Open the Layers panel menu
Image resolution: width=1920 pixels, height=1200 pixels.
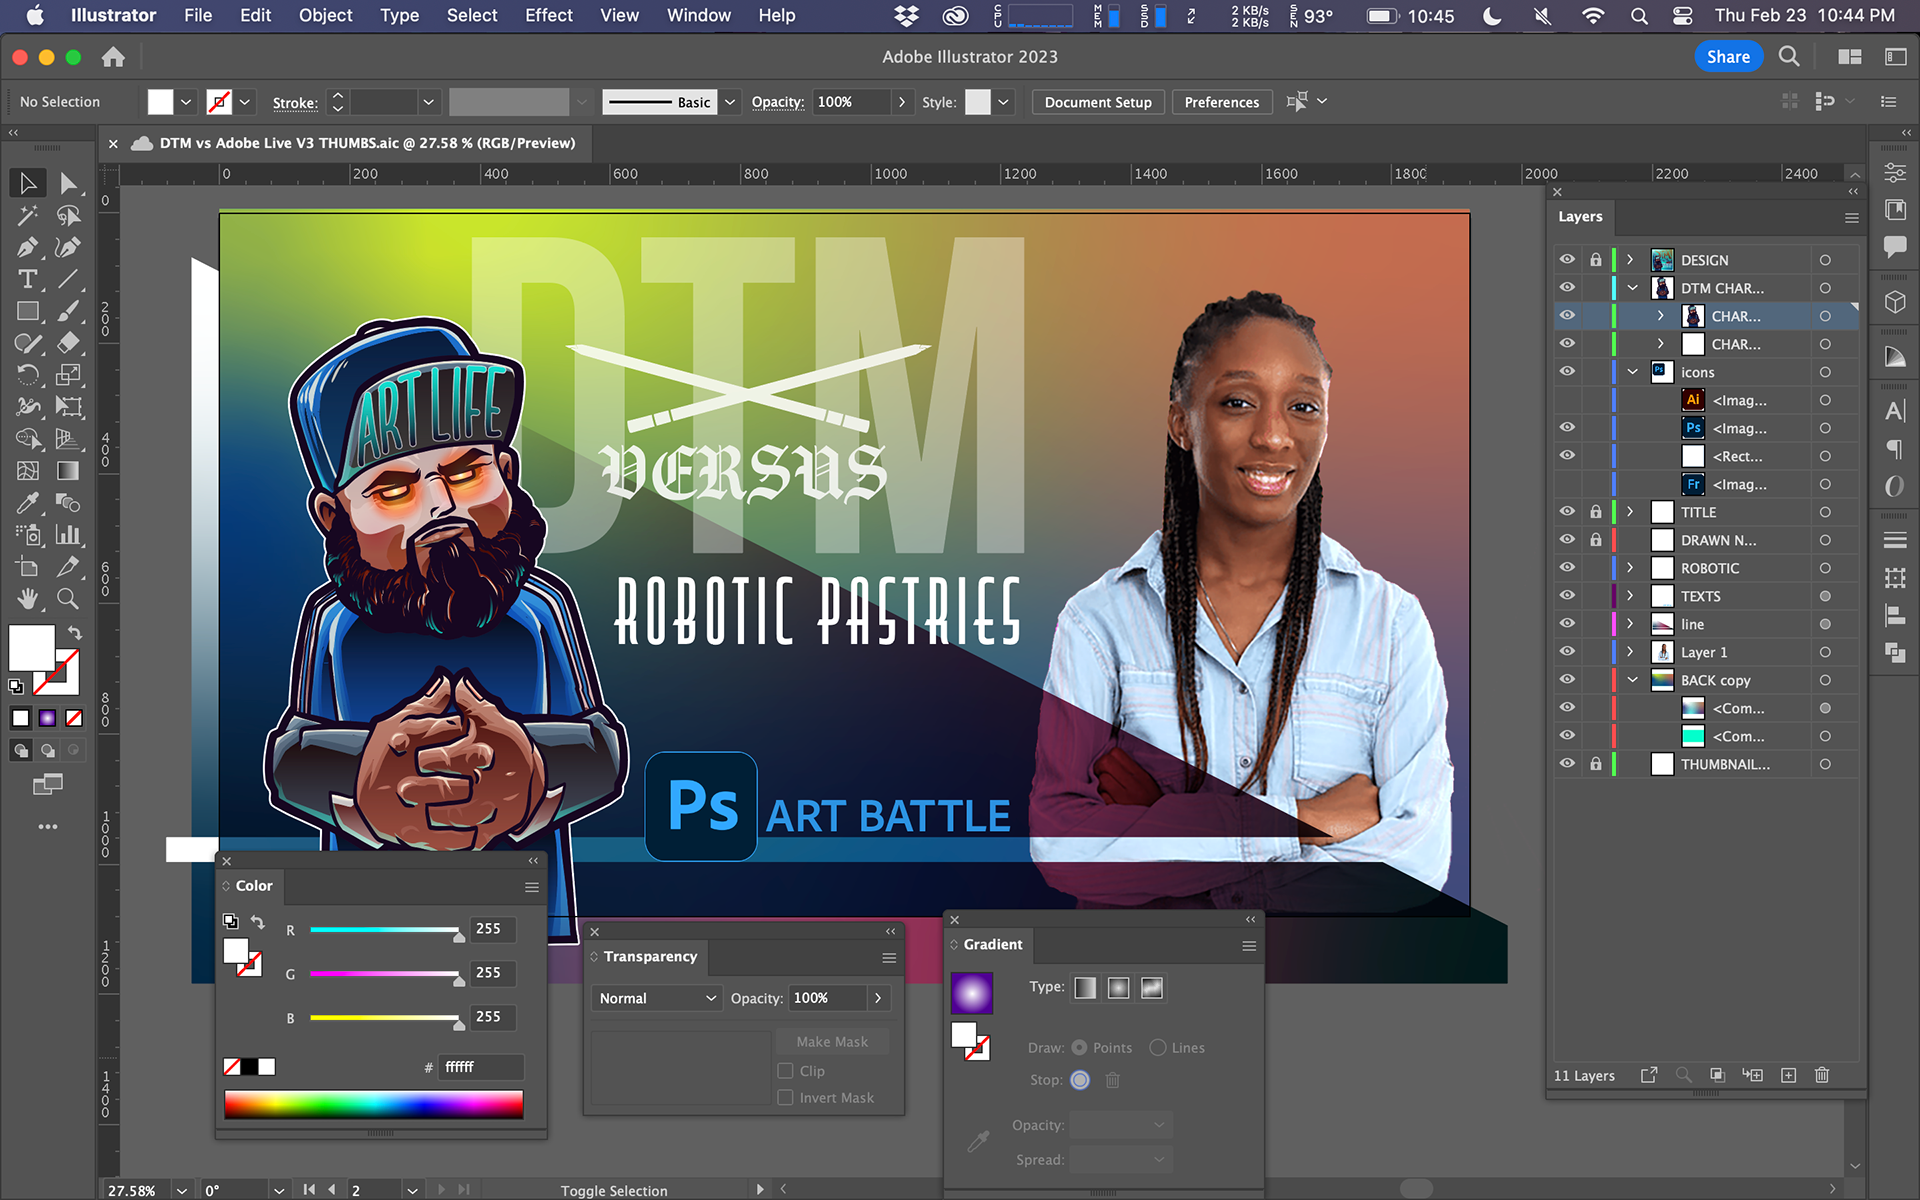[x=1851, y=217]
